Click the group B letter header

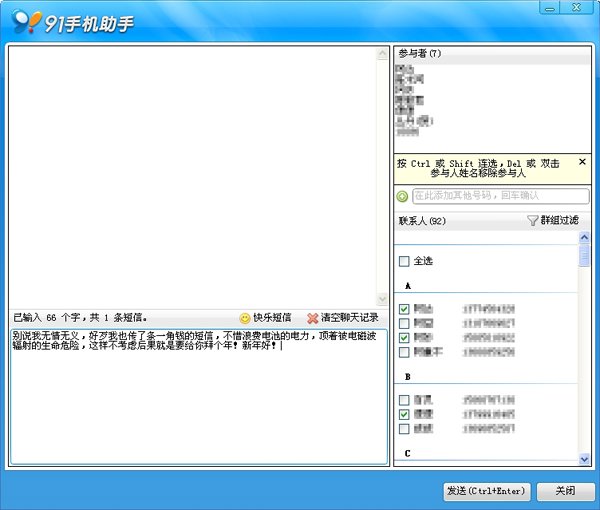tap(408, 377)
